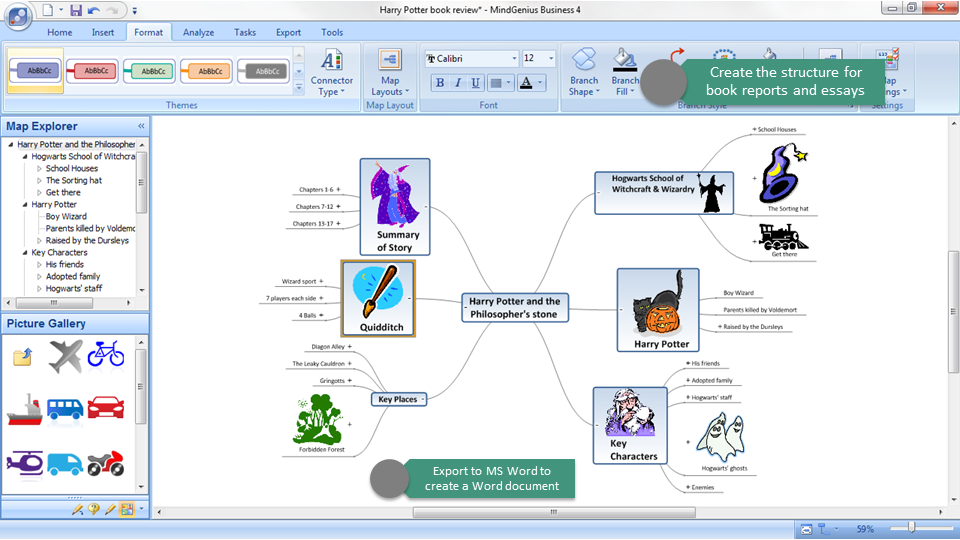Switch to the Tasks tab

pos(245,32)
